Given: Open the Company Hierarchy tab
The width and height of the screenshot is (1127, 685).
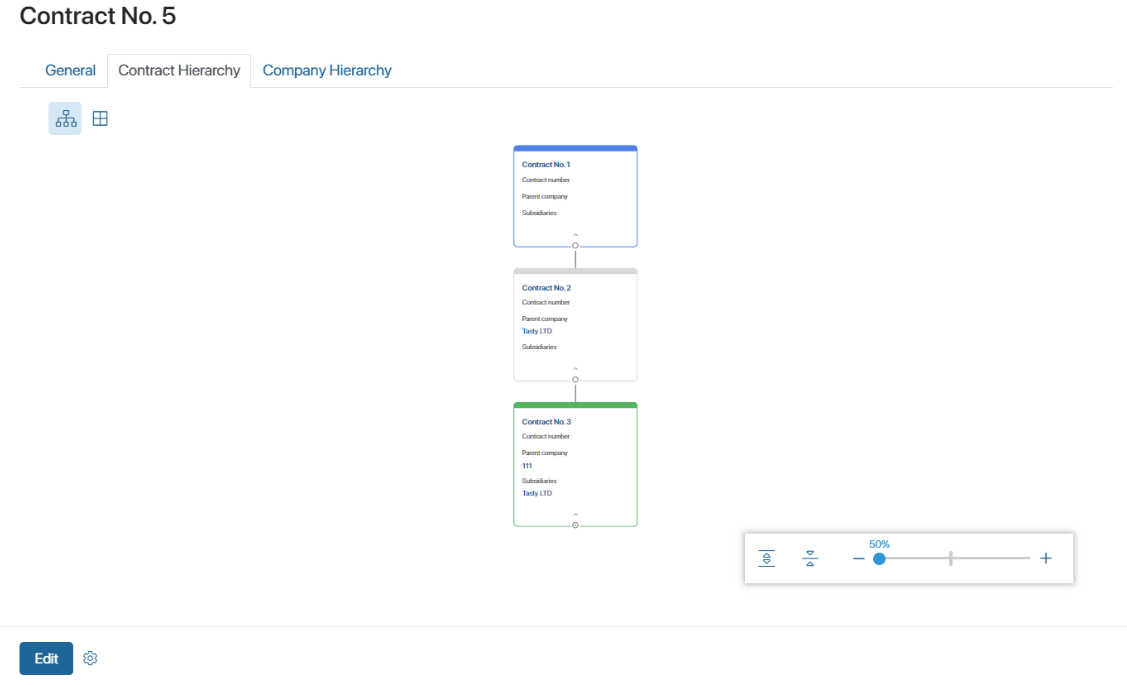Looking at the screenshot, I should pyautogui.click(x=327, y=70).
